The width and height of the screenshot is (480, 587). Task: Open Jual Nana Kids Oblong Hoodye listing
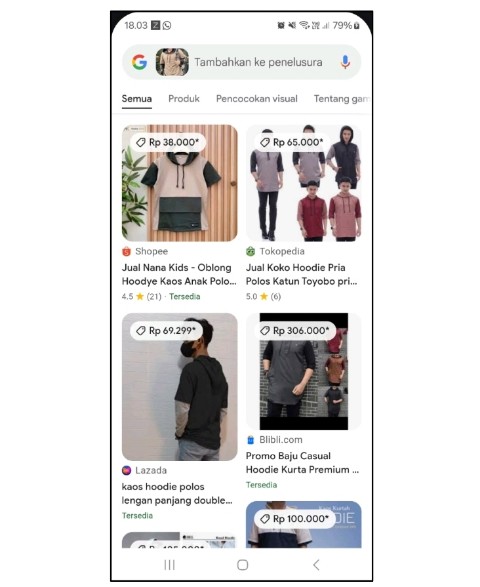[179, 274]
